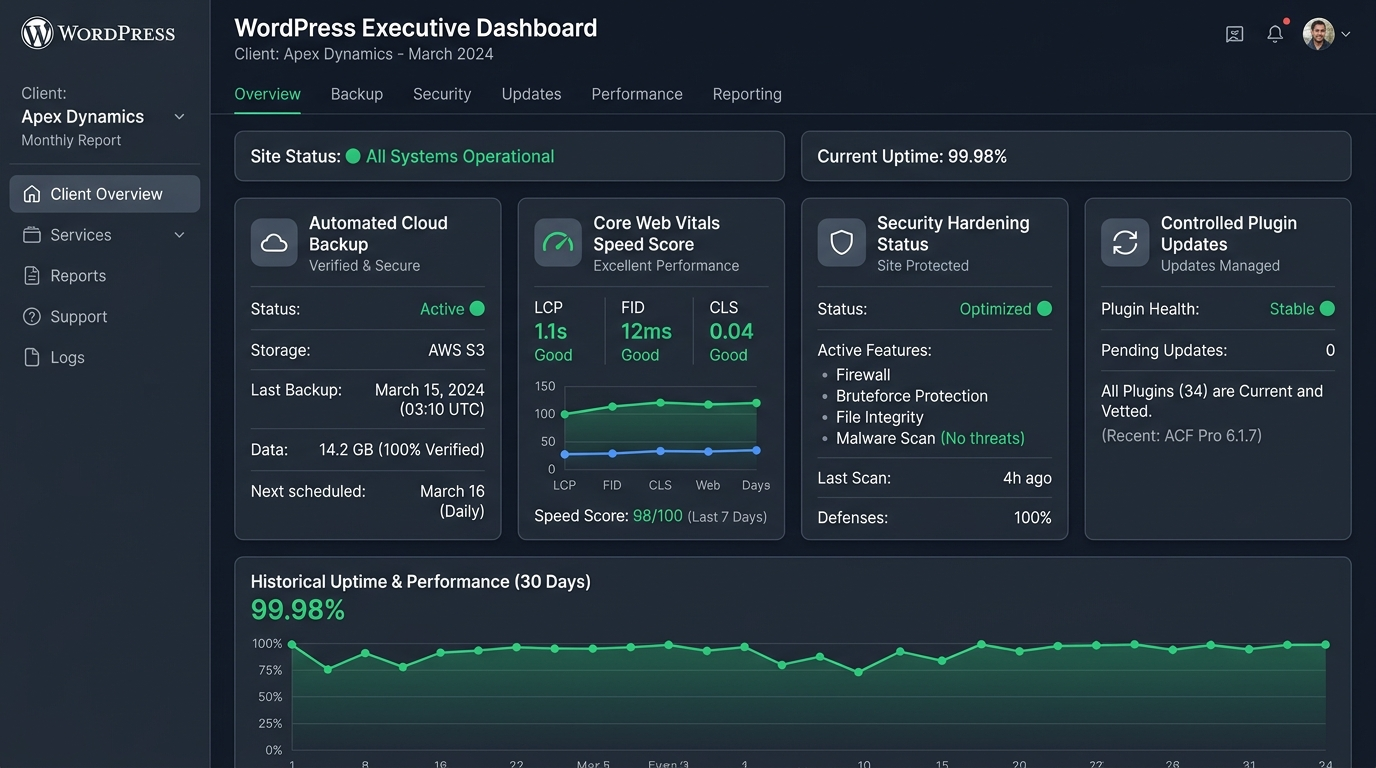This screenshot has width=1376, height=768.
Task: Expand the user account menu chevron
Action: coord(1346,34)
